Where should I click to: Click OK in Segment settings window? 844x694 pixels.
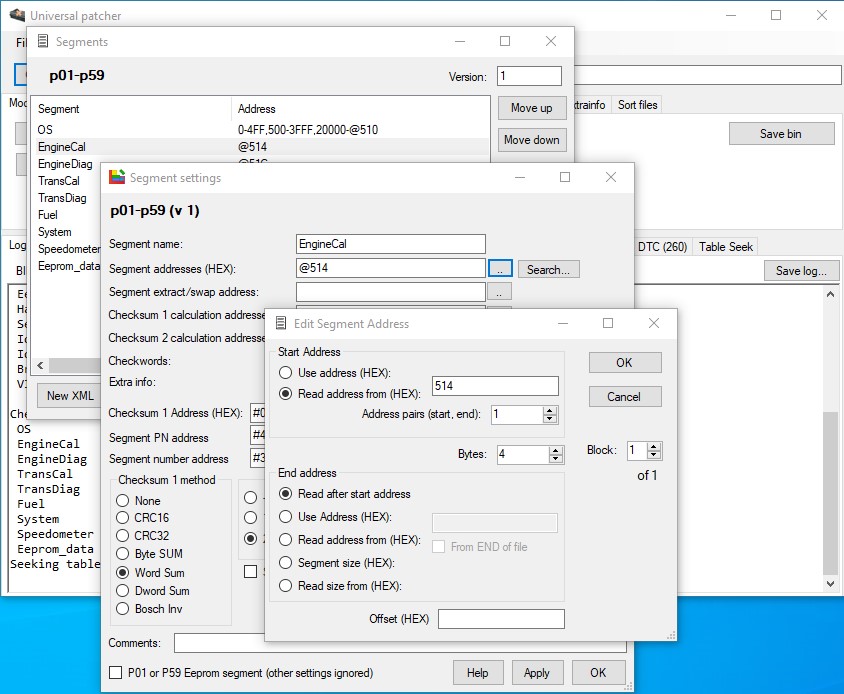pyautogui.click(x=599, y=673)
